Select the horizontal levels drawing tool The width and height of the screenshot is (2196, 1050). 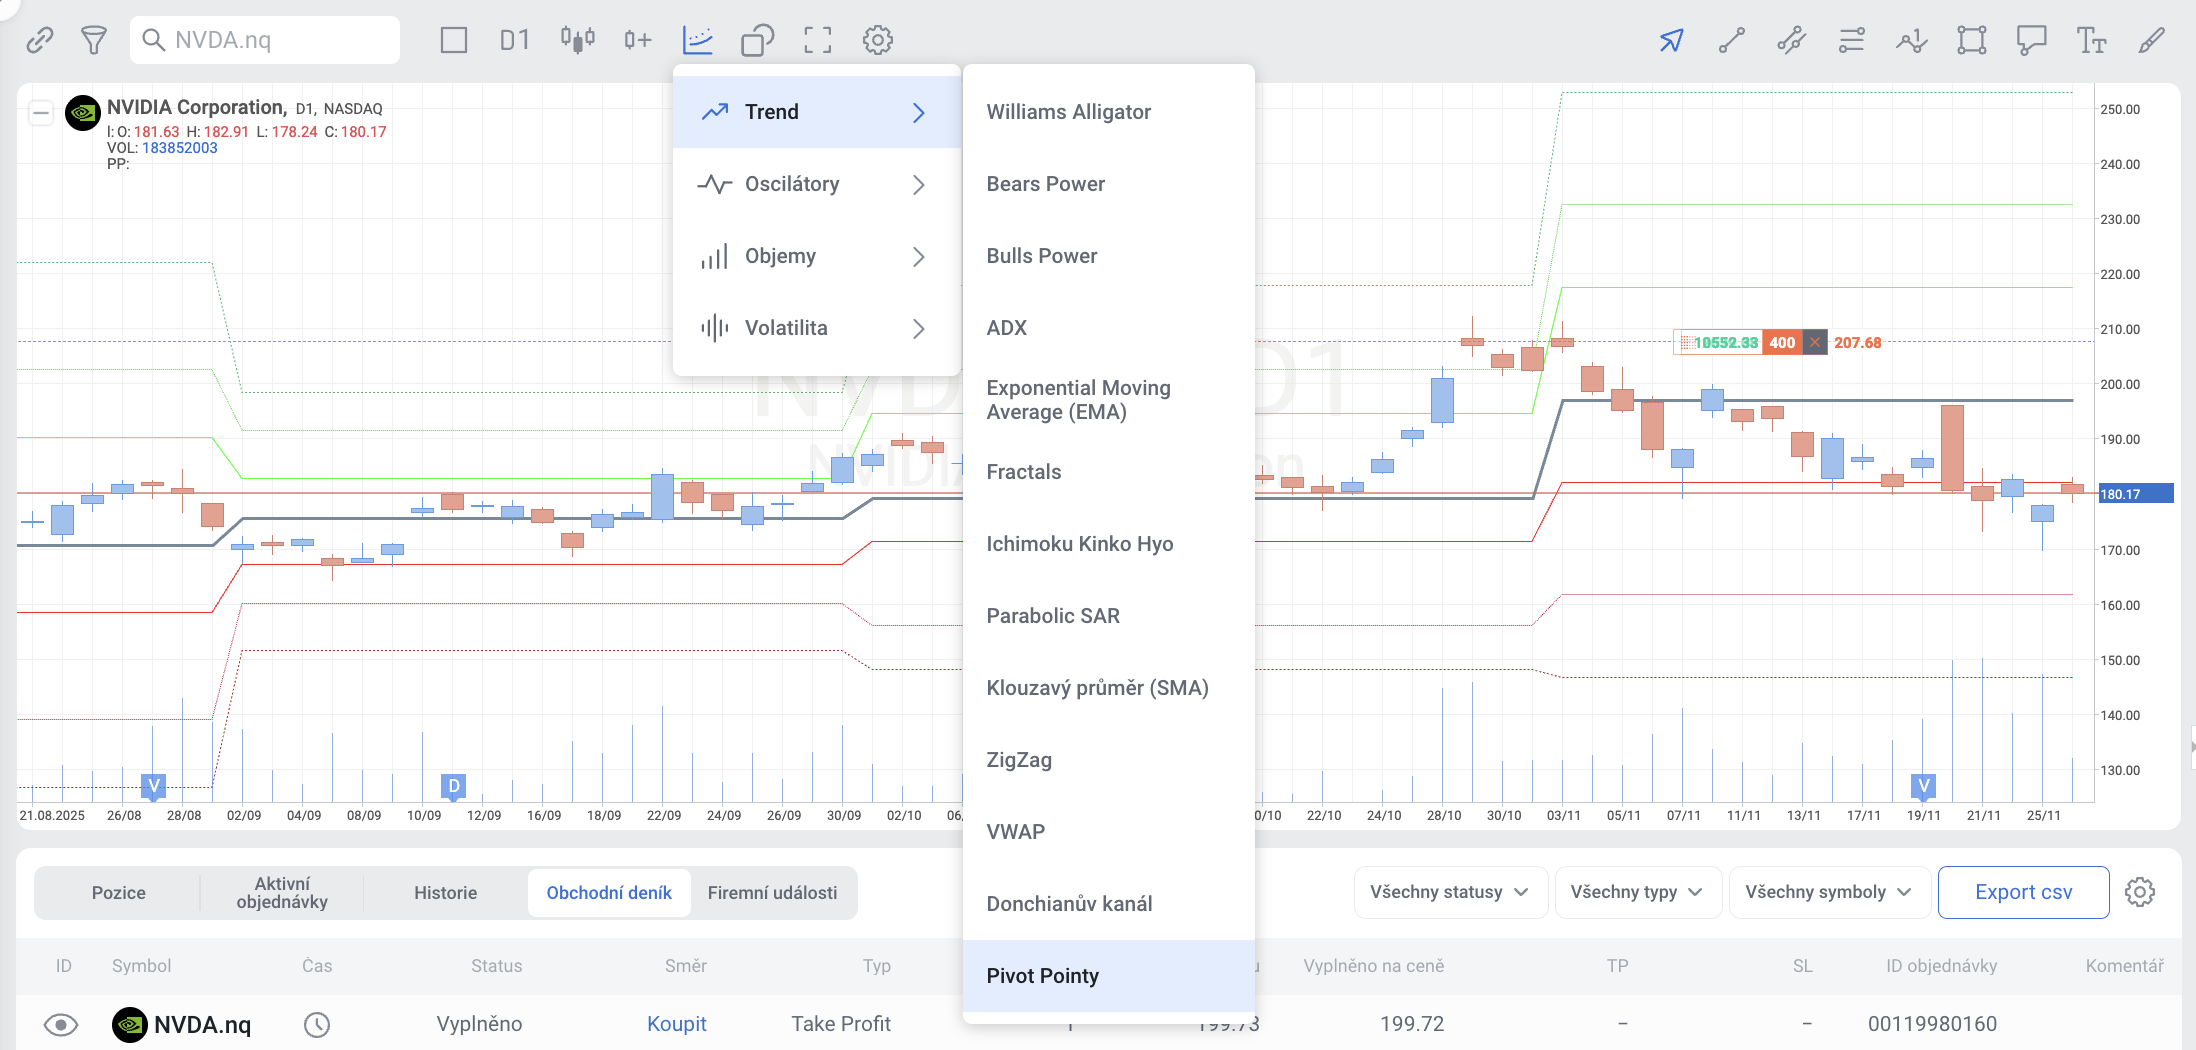click(1852, 40)
